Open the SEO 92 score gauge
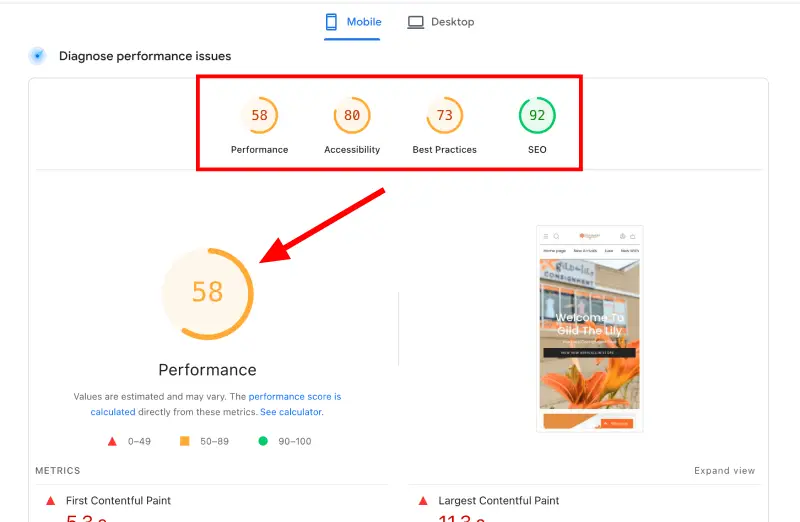Screen dimensions: 800x522 [537, 116]
